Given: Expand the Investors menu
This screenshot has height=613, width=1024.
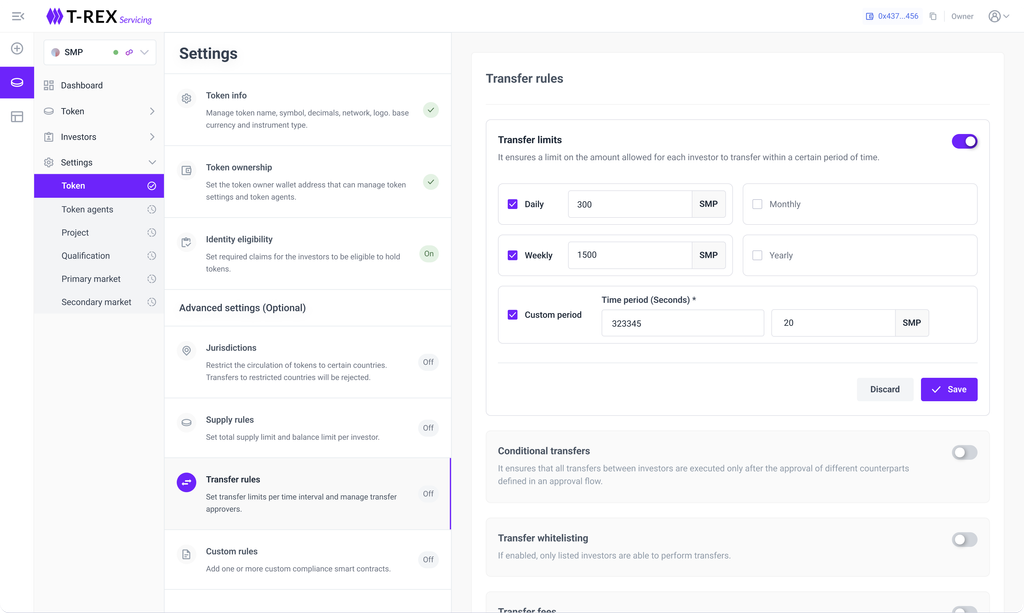Looking at the screenshot, I should [x=152, y=137].
